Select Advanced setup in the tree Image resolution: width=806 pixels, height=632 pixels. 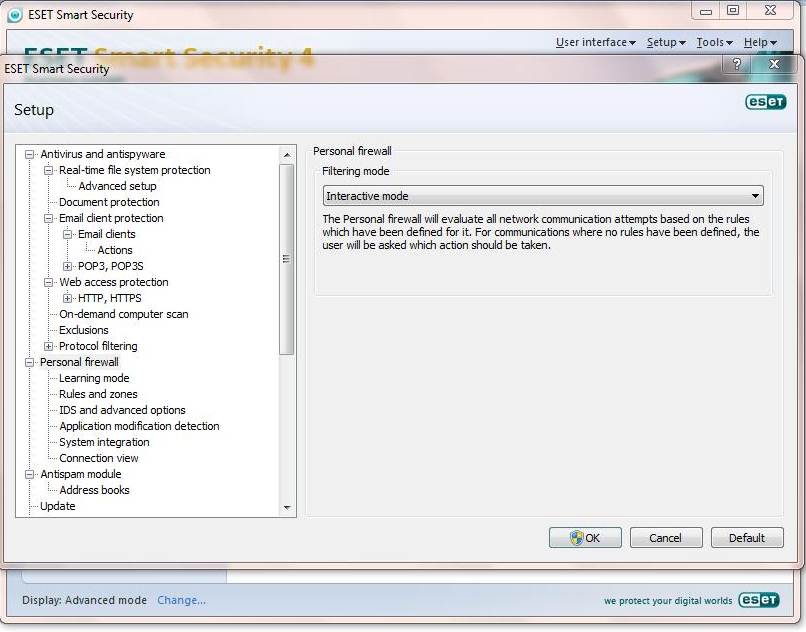tap(117, 186)
